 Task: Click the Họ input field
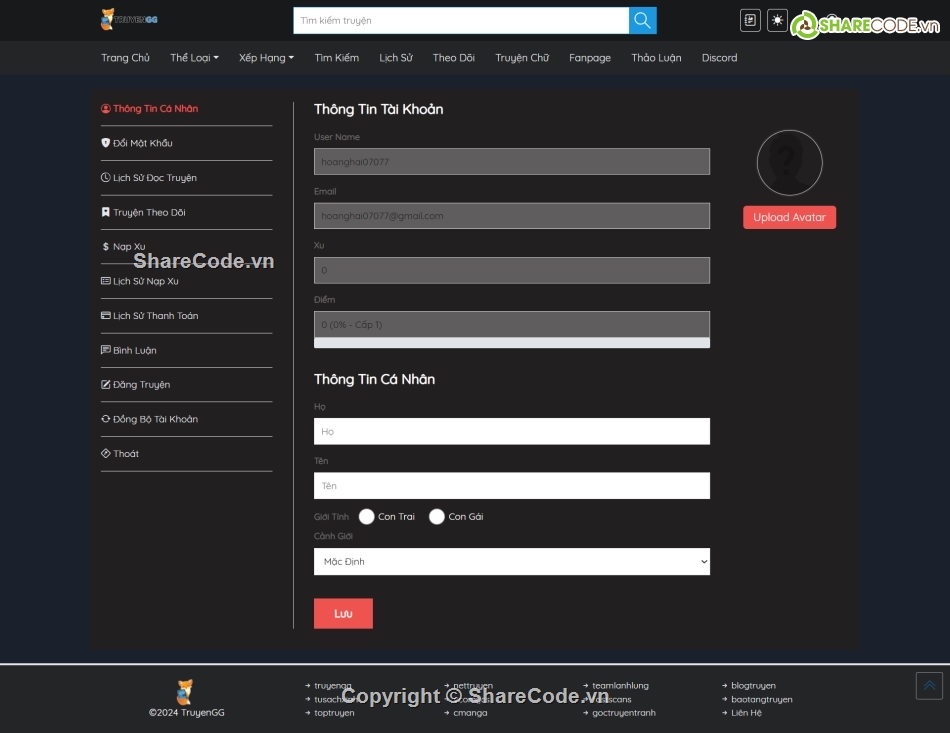(x=511, y=432)
